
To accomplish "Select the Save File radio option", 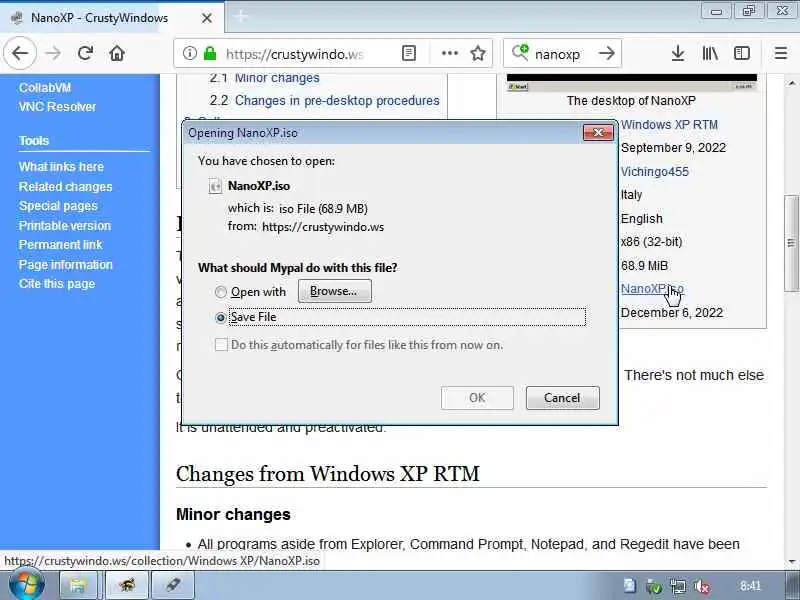I will tap(220, 317).
